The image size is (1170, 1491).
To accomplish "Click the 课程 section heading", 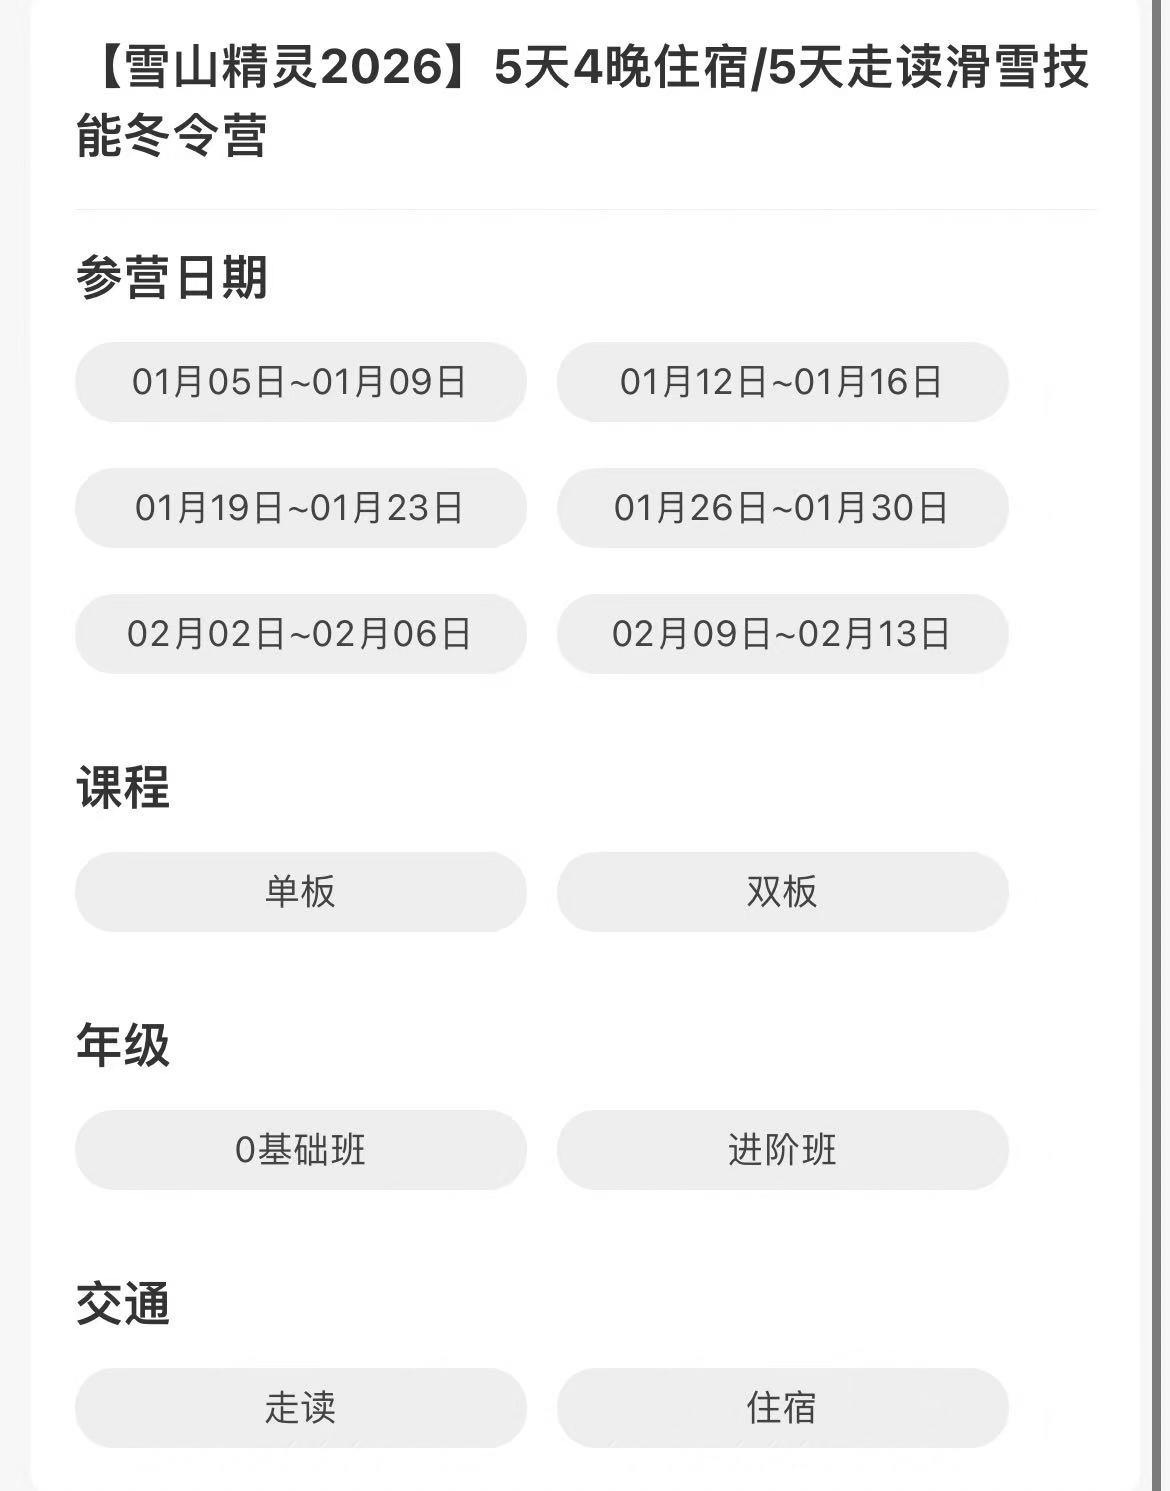I will [123, 787].
